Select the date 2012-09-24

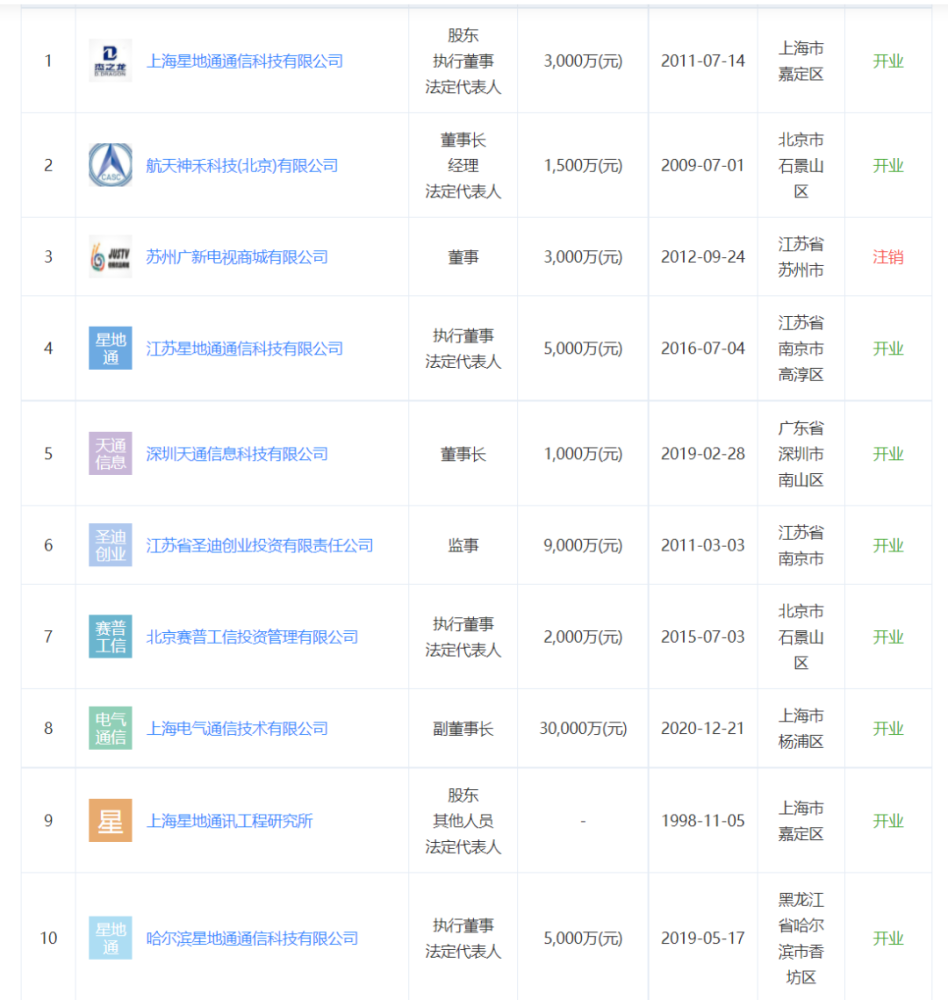703,257
